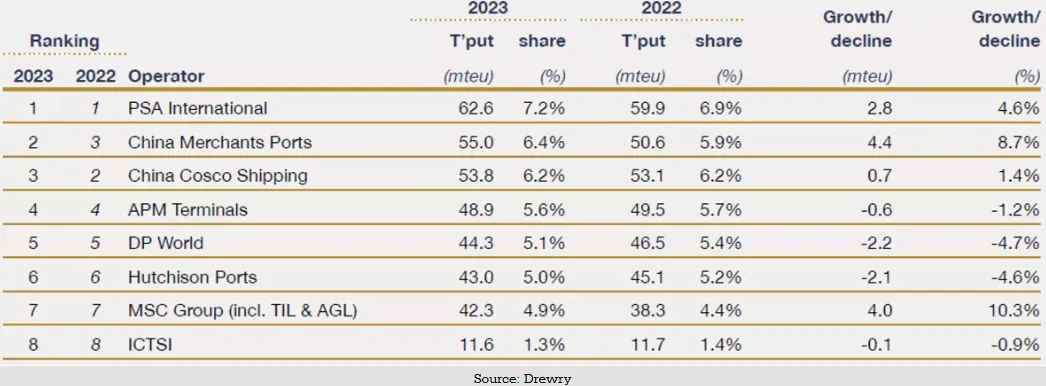Select the -2.1 mteu decline for Hutchison

tap(877, 277)
